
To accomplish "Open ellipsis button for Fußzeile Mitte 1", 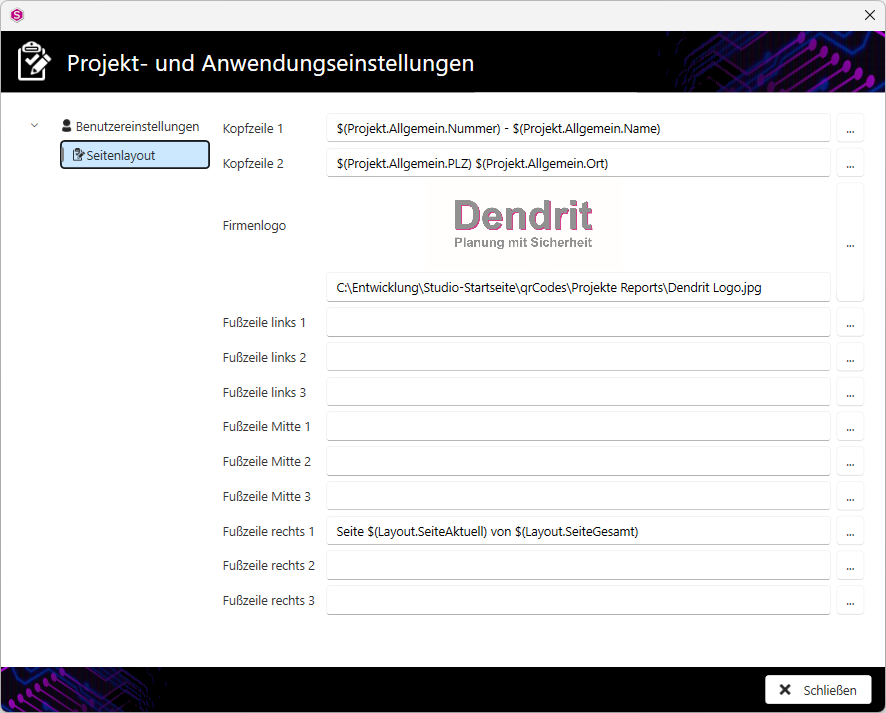I will pos(850,427).
